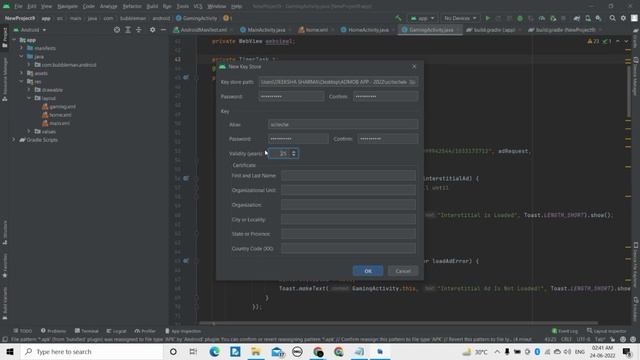The image size is (640, 360).
Task: Click the key Alias field
Action: [343, 124]
